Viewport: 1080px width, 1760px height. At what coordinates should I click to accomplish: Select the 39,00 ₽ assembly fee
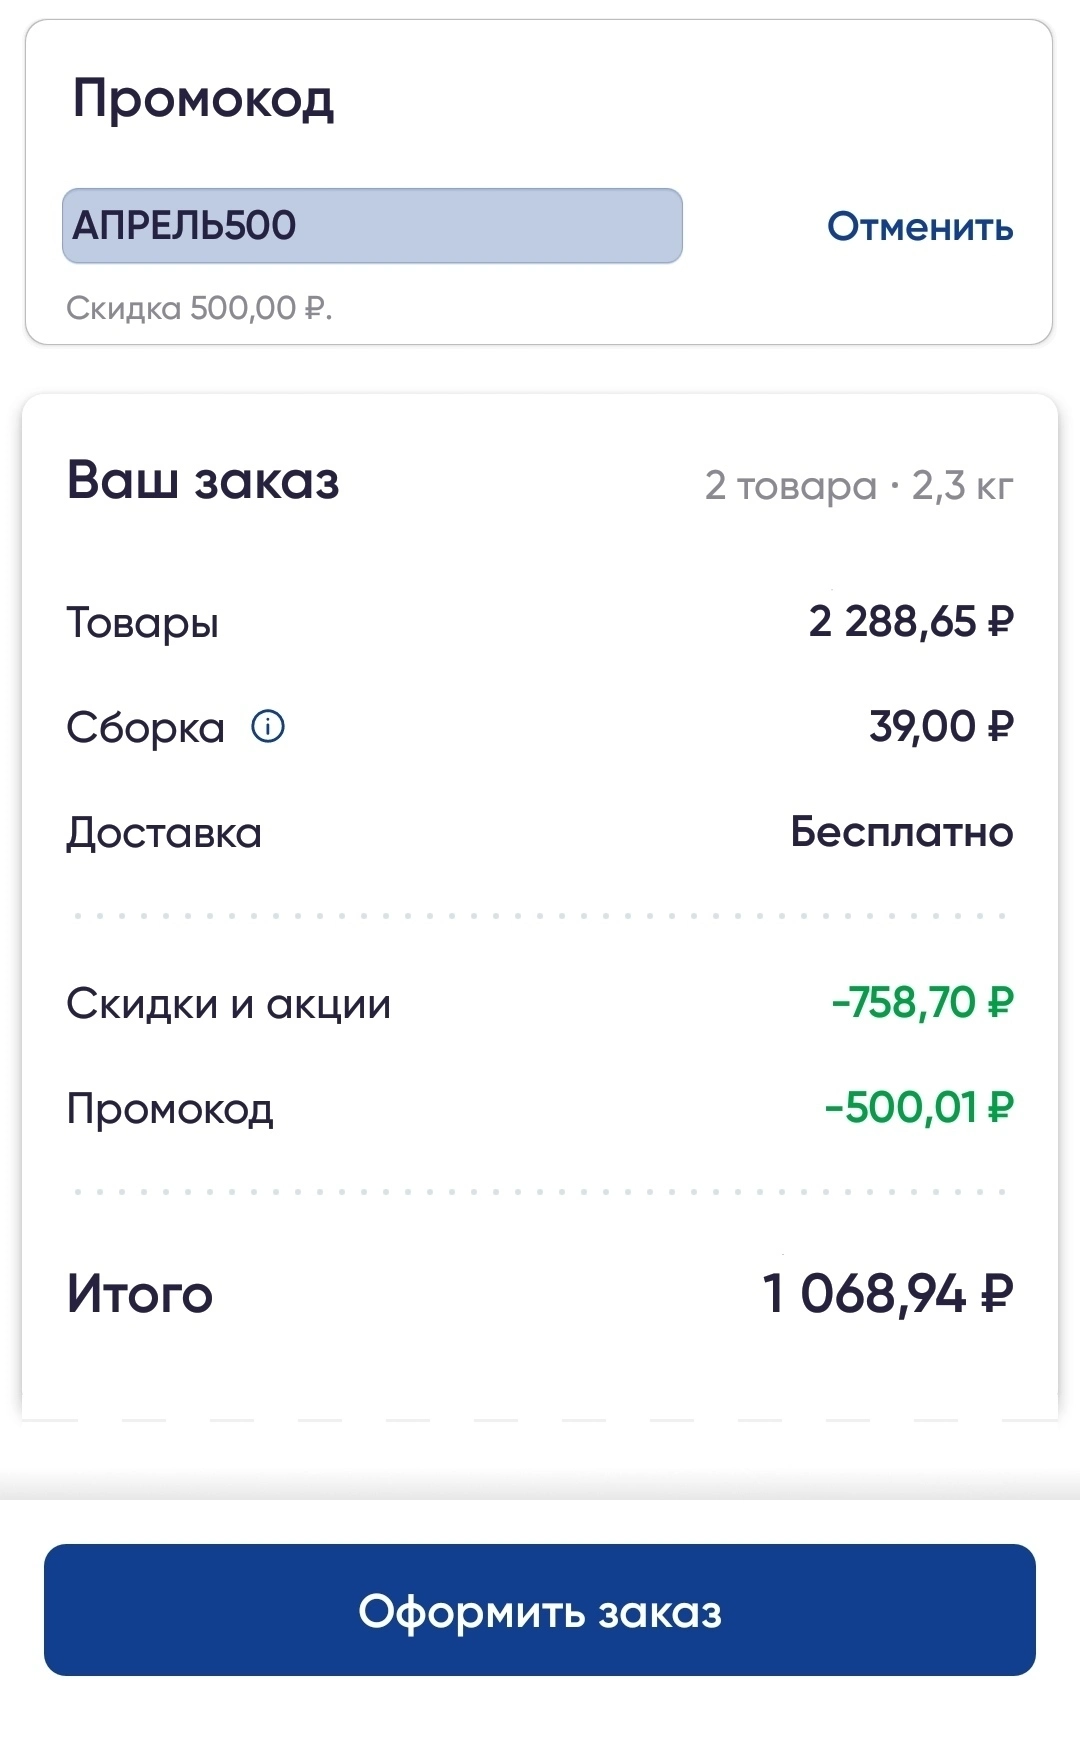click(941, 726)
